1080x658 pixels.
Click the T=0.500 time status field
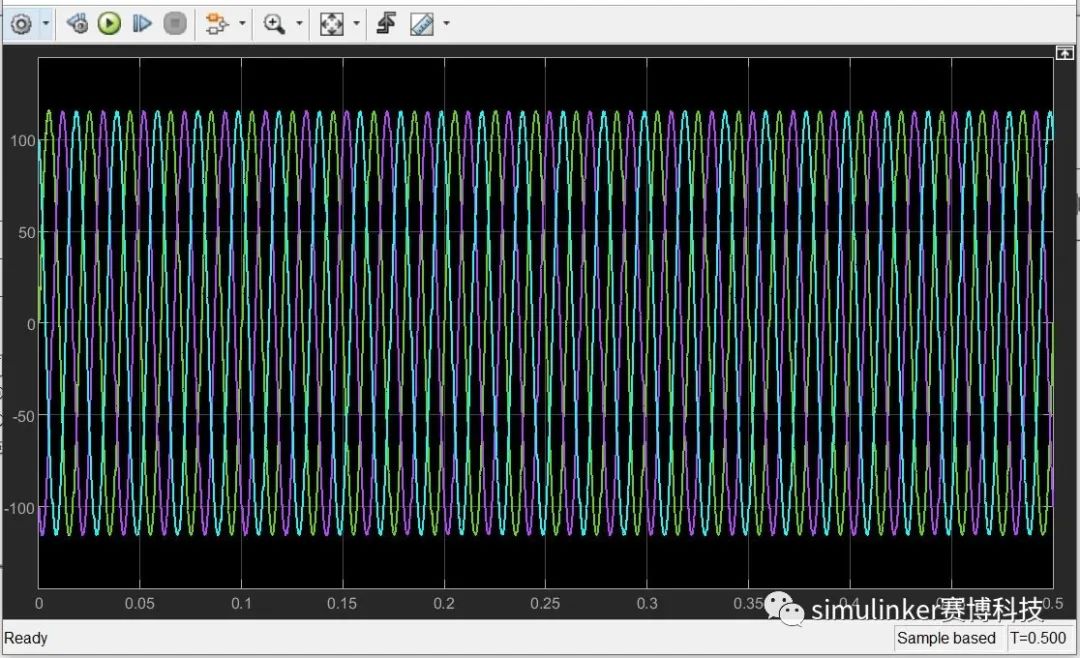1037,638
